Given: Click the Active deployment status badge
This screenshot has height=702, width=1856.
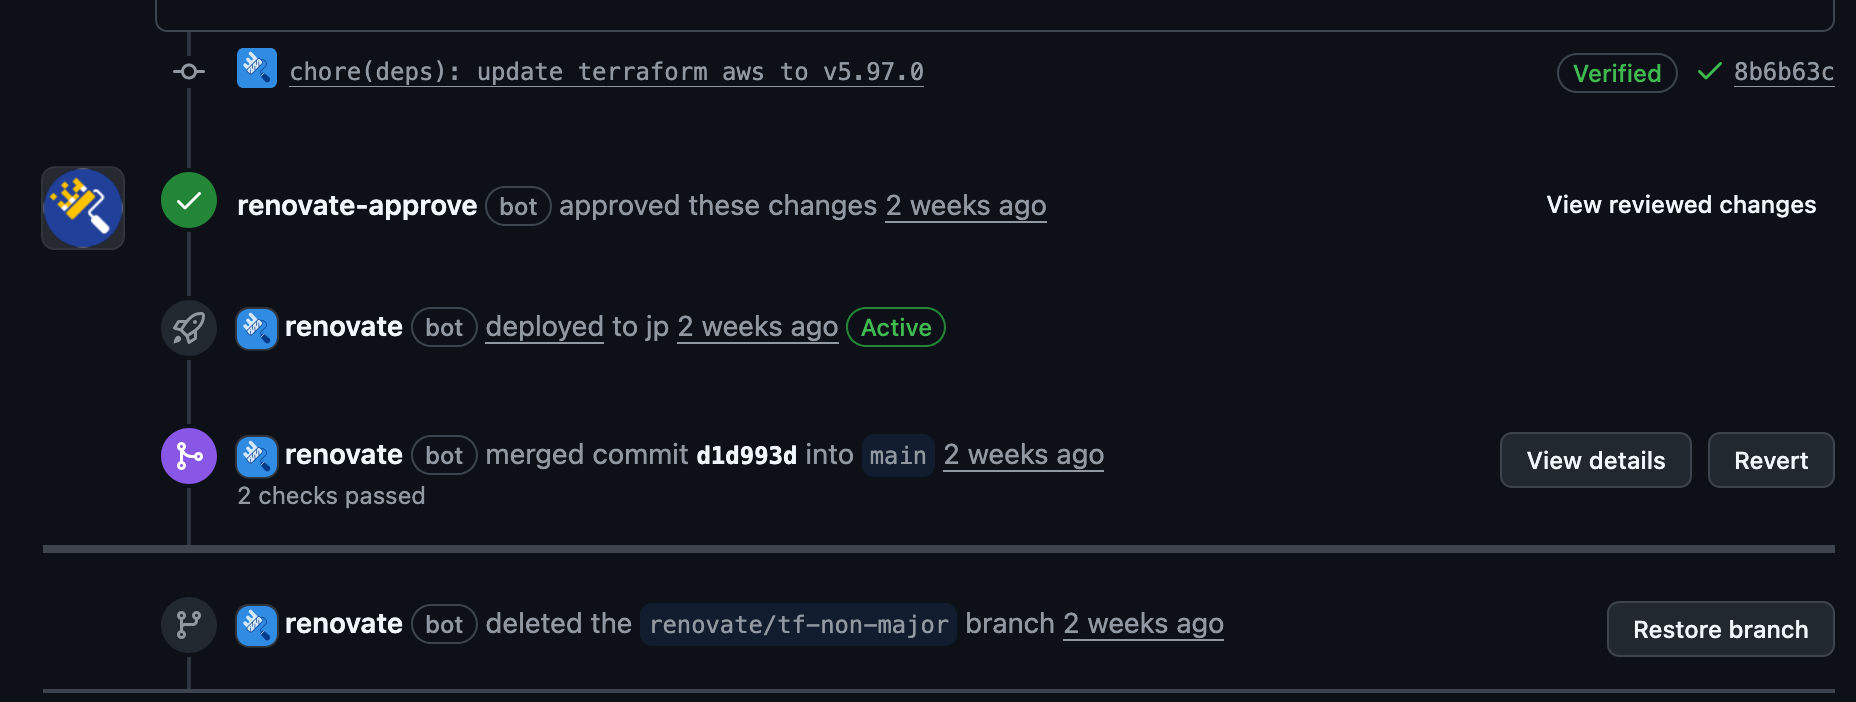Looking at the screenshot, I should (x=895, y=327).
